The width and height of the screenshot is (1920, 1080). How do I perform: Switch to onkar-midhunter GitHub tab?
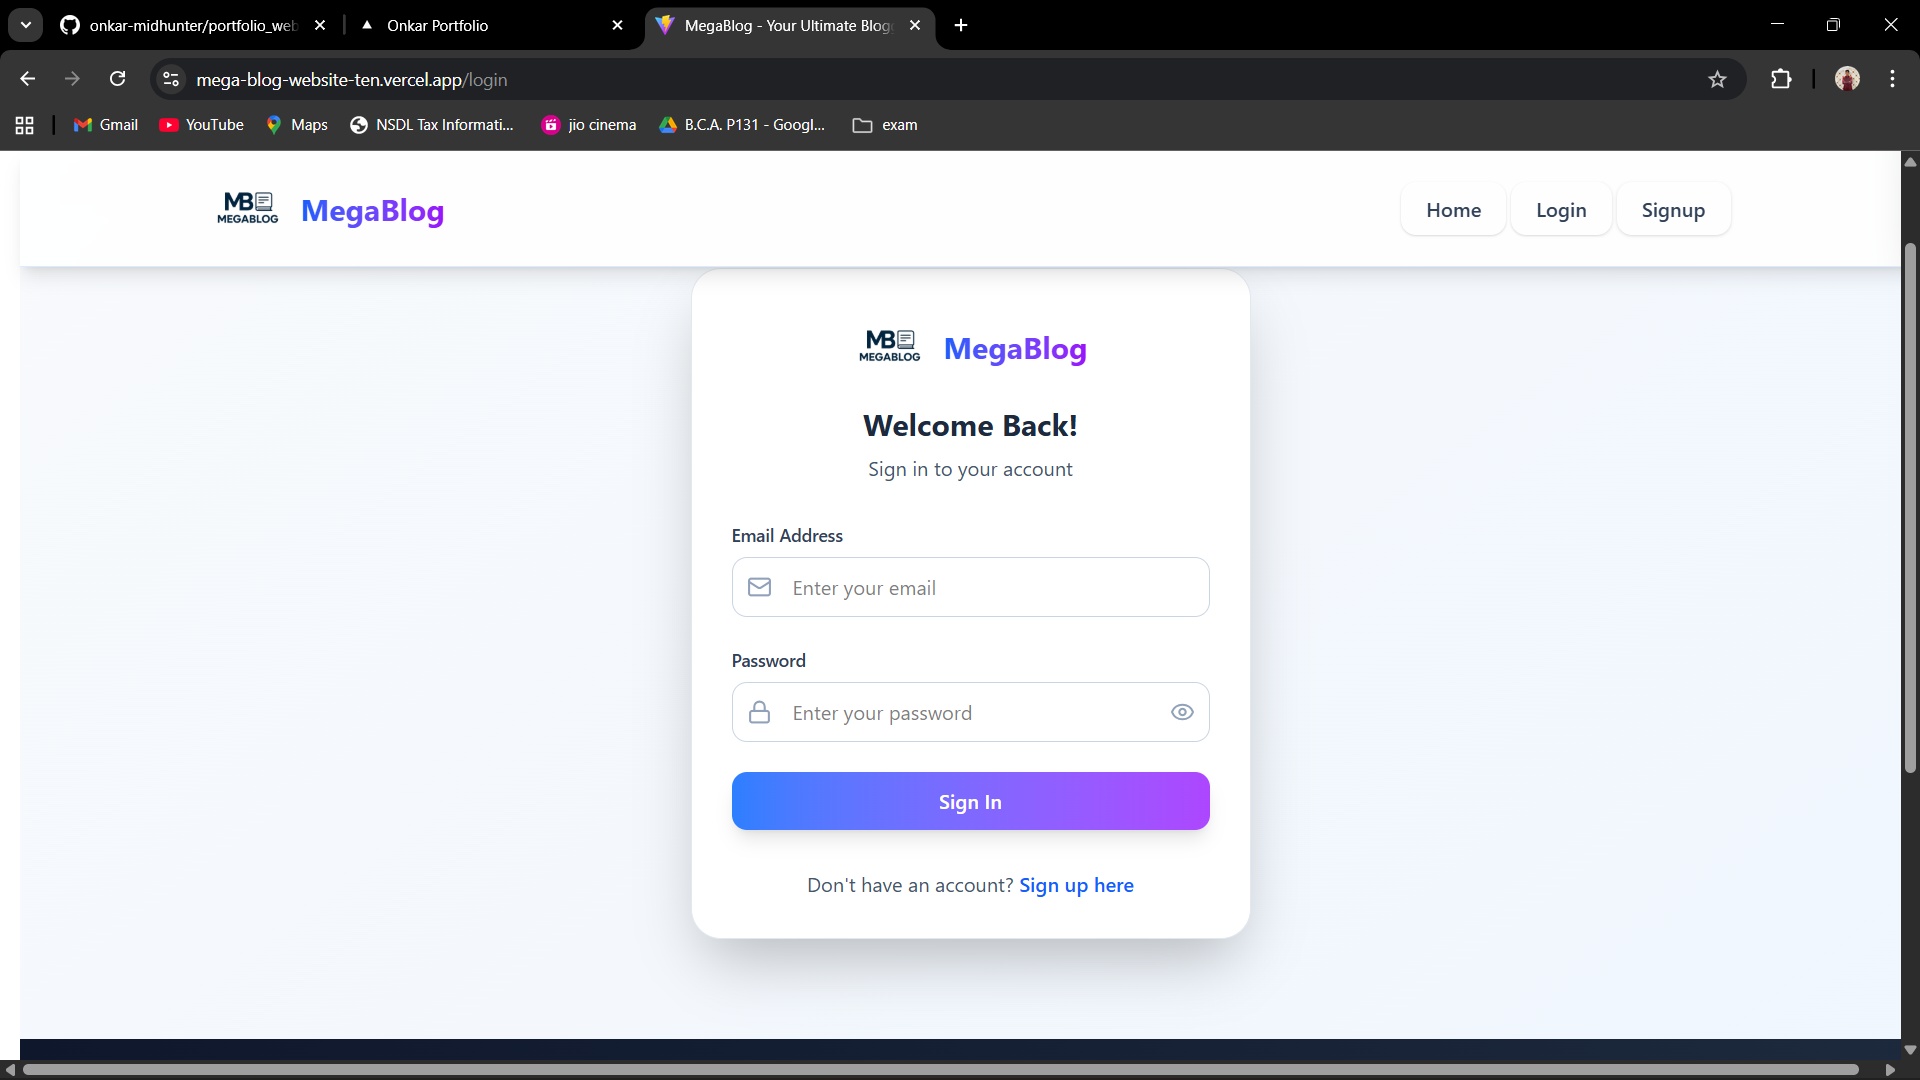(190, 26)
